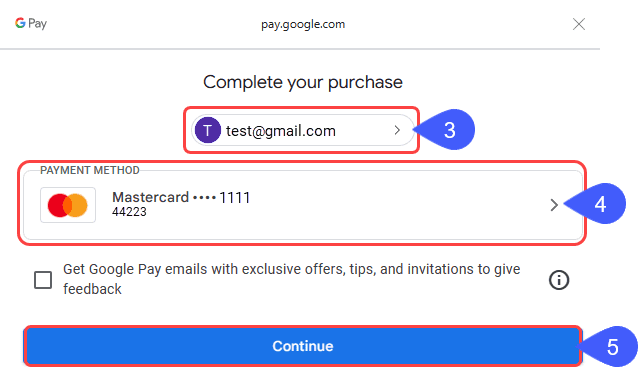Screen dimensions: 639x388
Task: Enable Google Pay emails checkbox
Action: [43, 280]
